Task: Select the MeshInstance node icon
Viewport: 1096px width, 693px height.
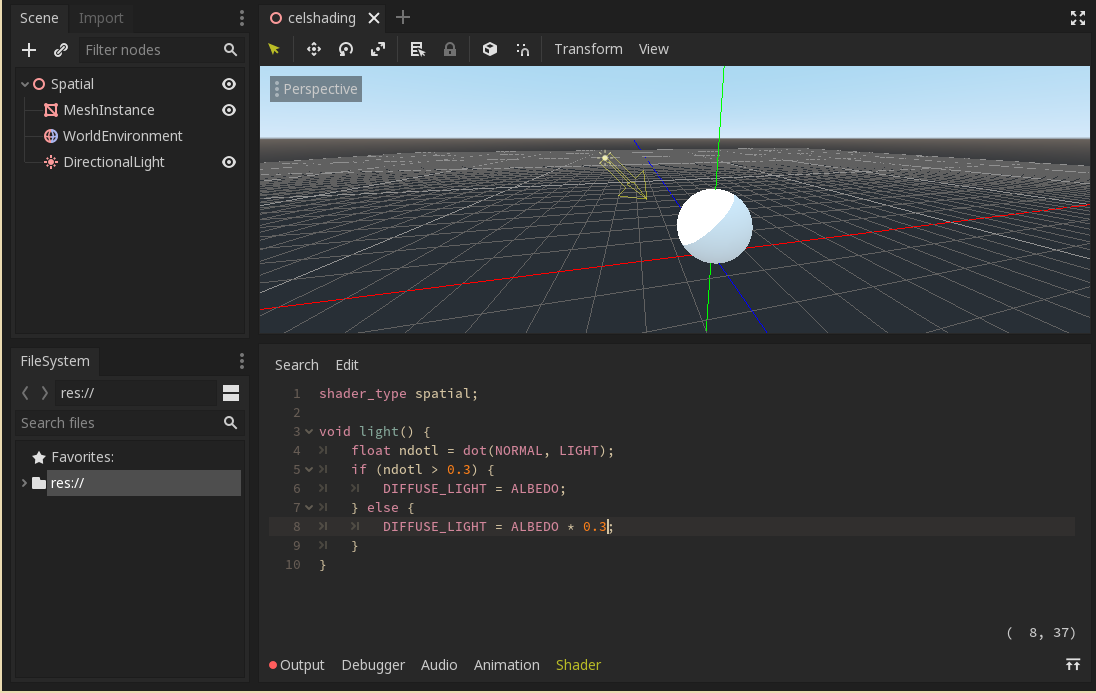Action: coord(51,110)
